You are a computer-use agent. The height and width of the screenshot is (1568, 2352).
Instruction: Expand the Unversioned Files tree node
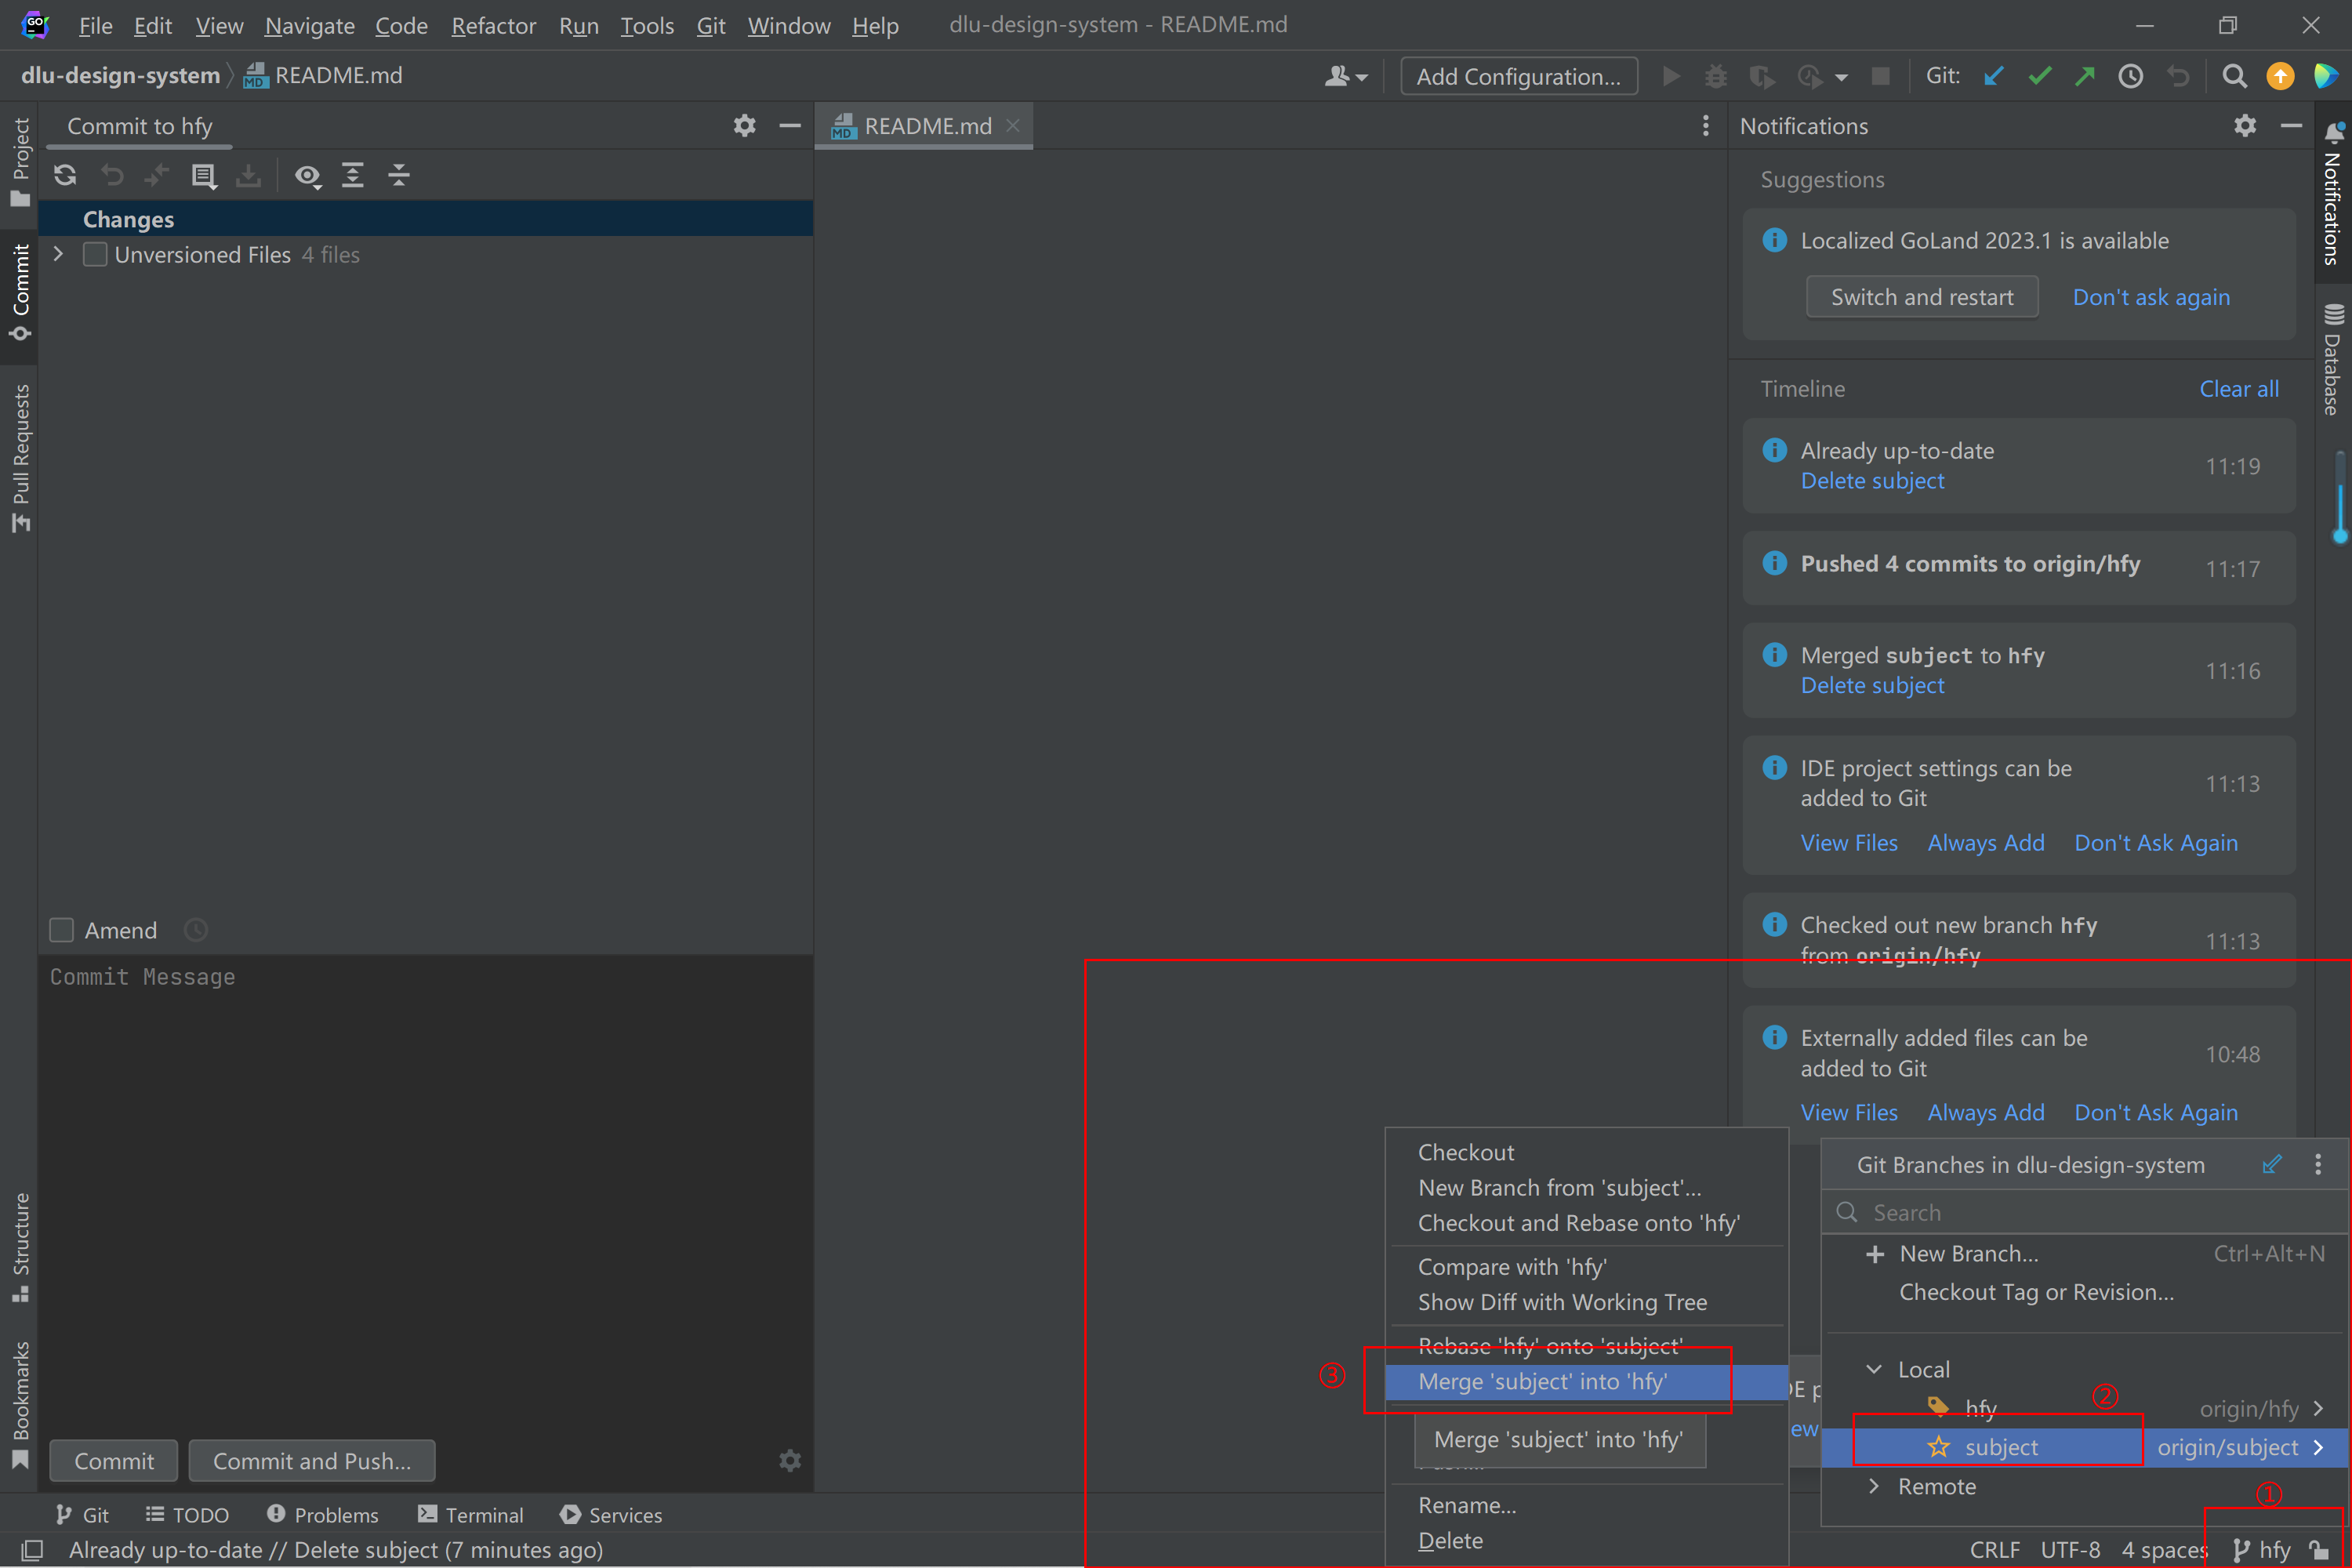tap(59, 255)
